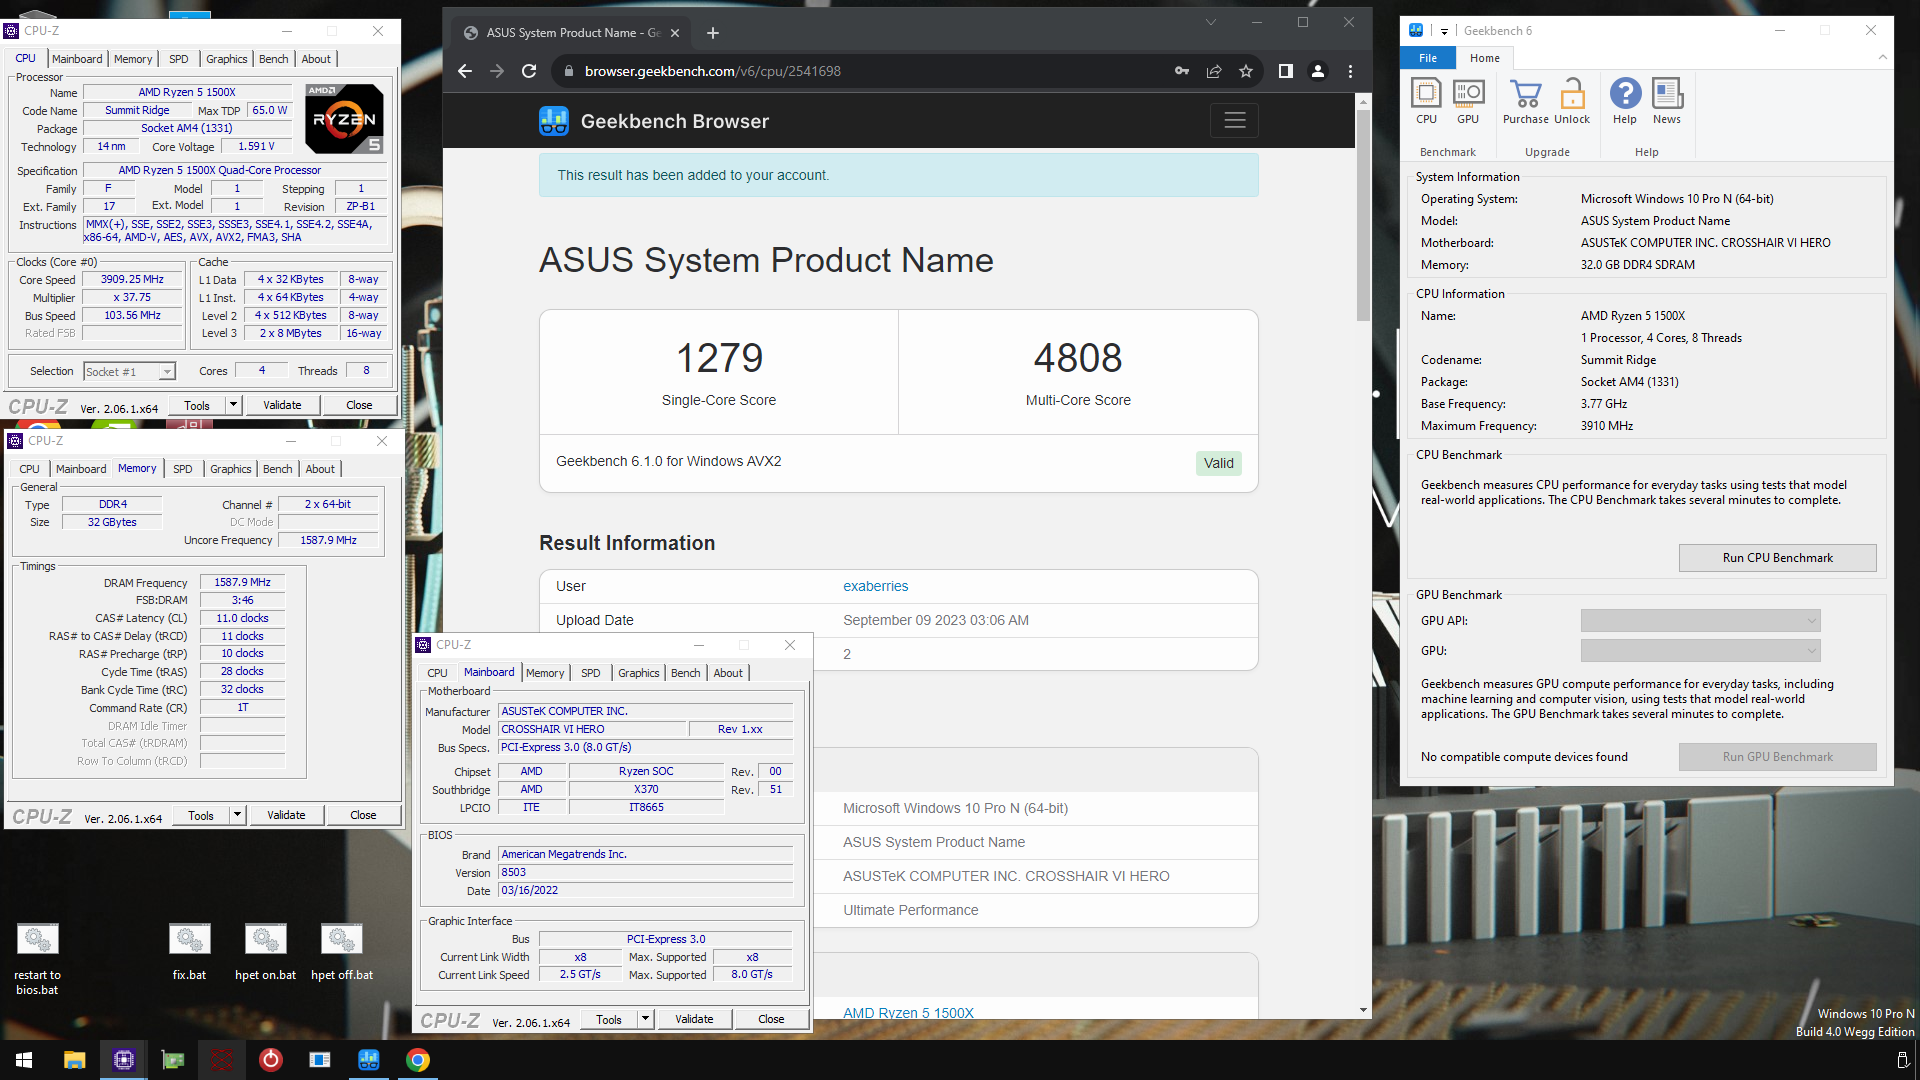The height and width of the screenshot is (1080, 1920).
Task: Open the Geekbench Browser hamburger menu
Action: point(1234,120)
